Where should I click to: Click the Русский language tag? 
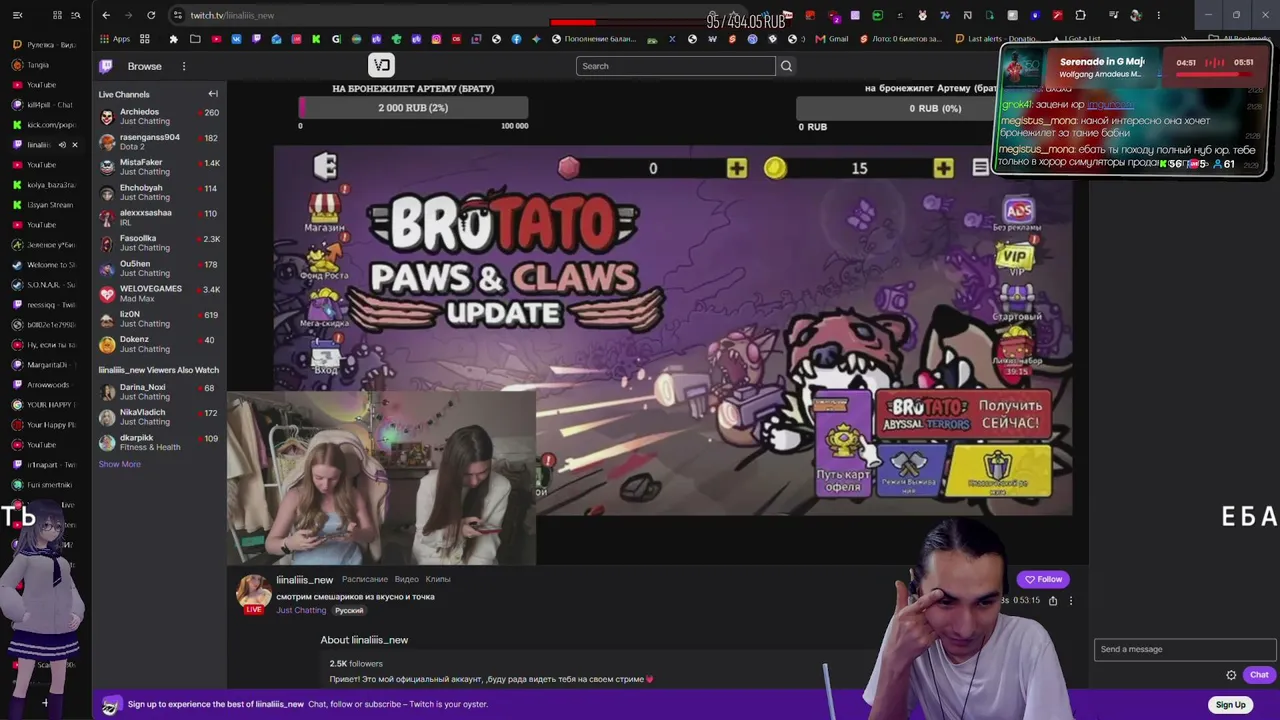(349, 610)
